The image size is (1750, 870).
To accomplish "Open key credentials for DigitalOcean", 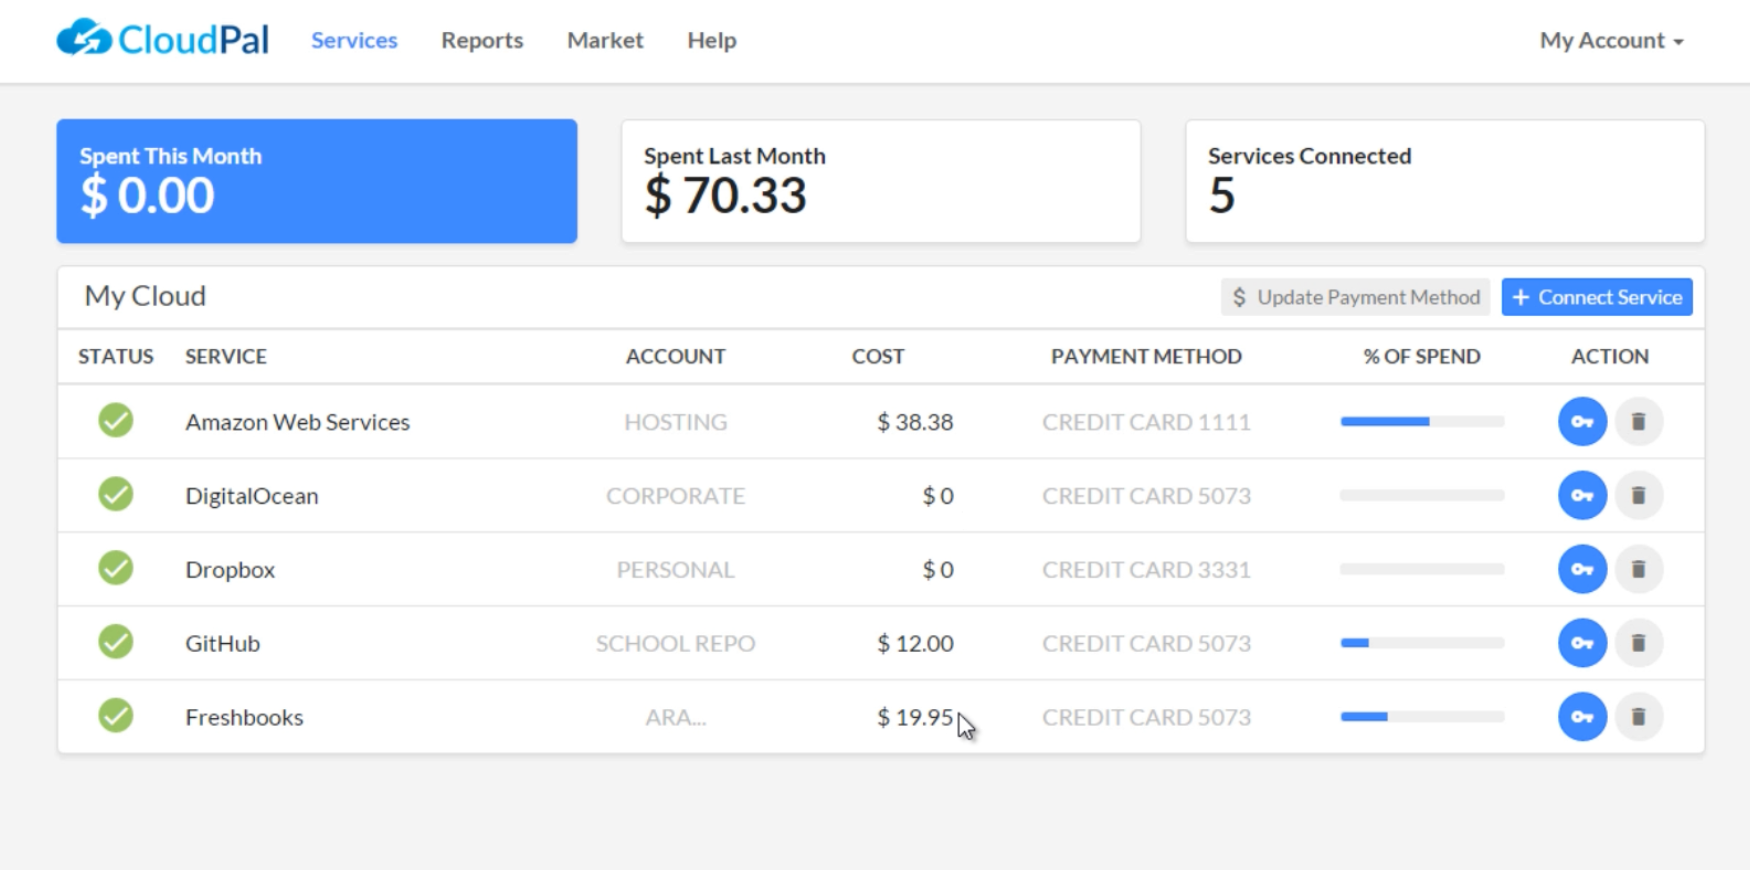I will pos(1582,495).
